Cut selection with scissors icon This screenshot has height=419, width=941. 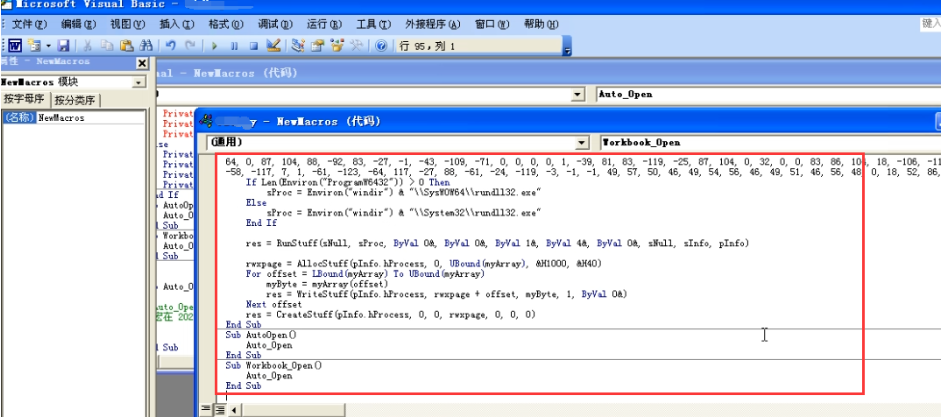point(88,46)
